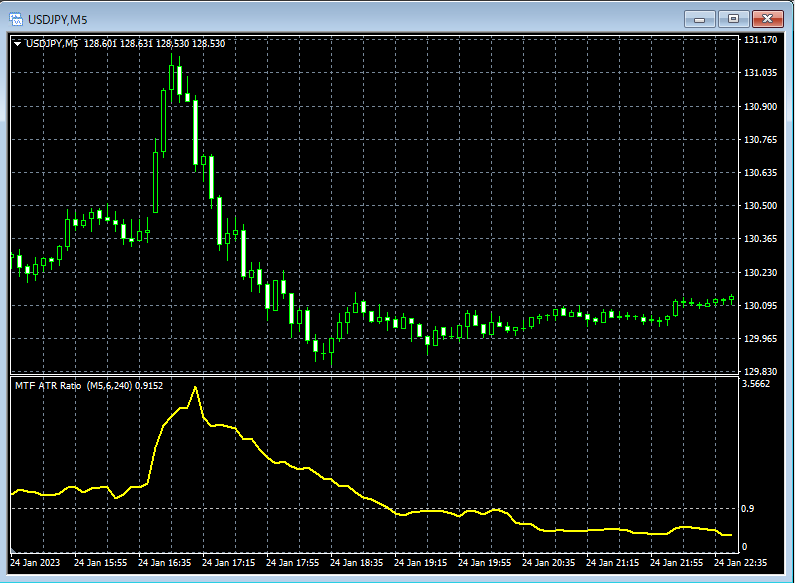
Task: Click time axis label 24 Jan 21:55
Action: pos(676,563)
